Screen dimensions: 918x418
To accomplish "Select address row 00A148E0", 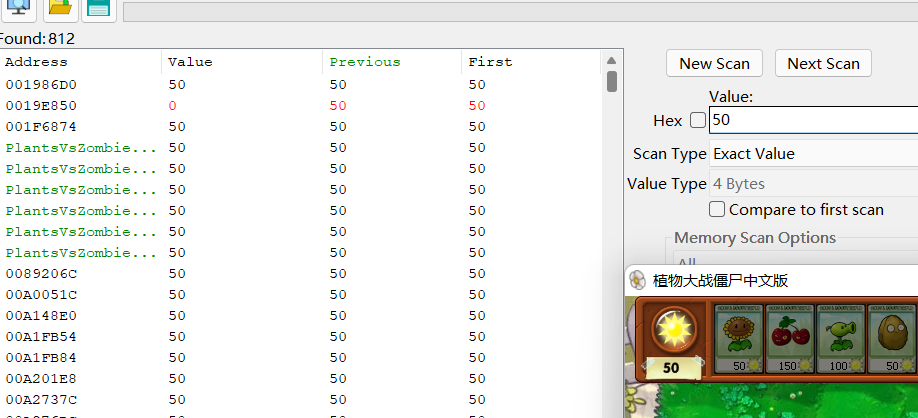I will [302, 316].
